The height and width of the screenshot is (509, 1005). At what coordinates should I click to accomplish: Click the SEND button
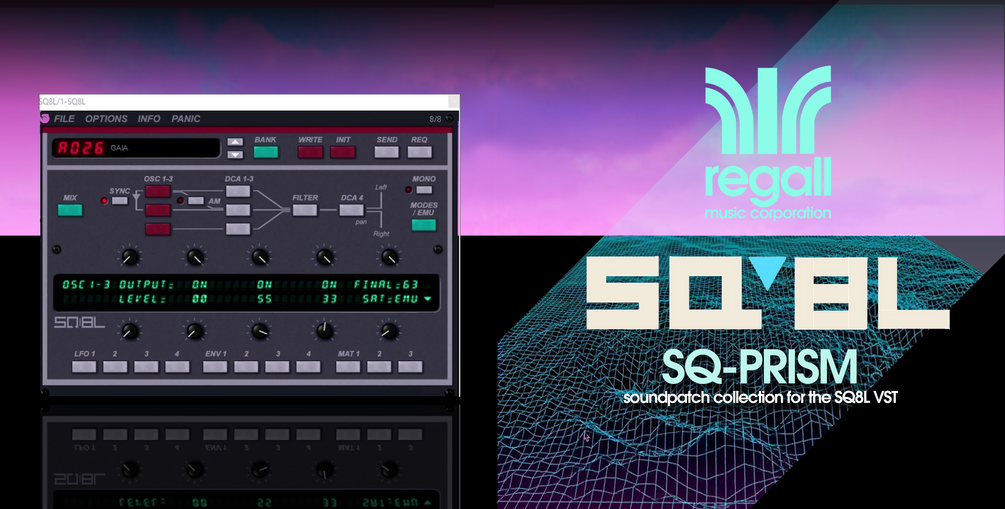[x=386, y=152]
